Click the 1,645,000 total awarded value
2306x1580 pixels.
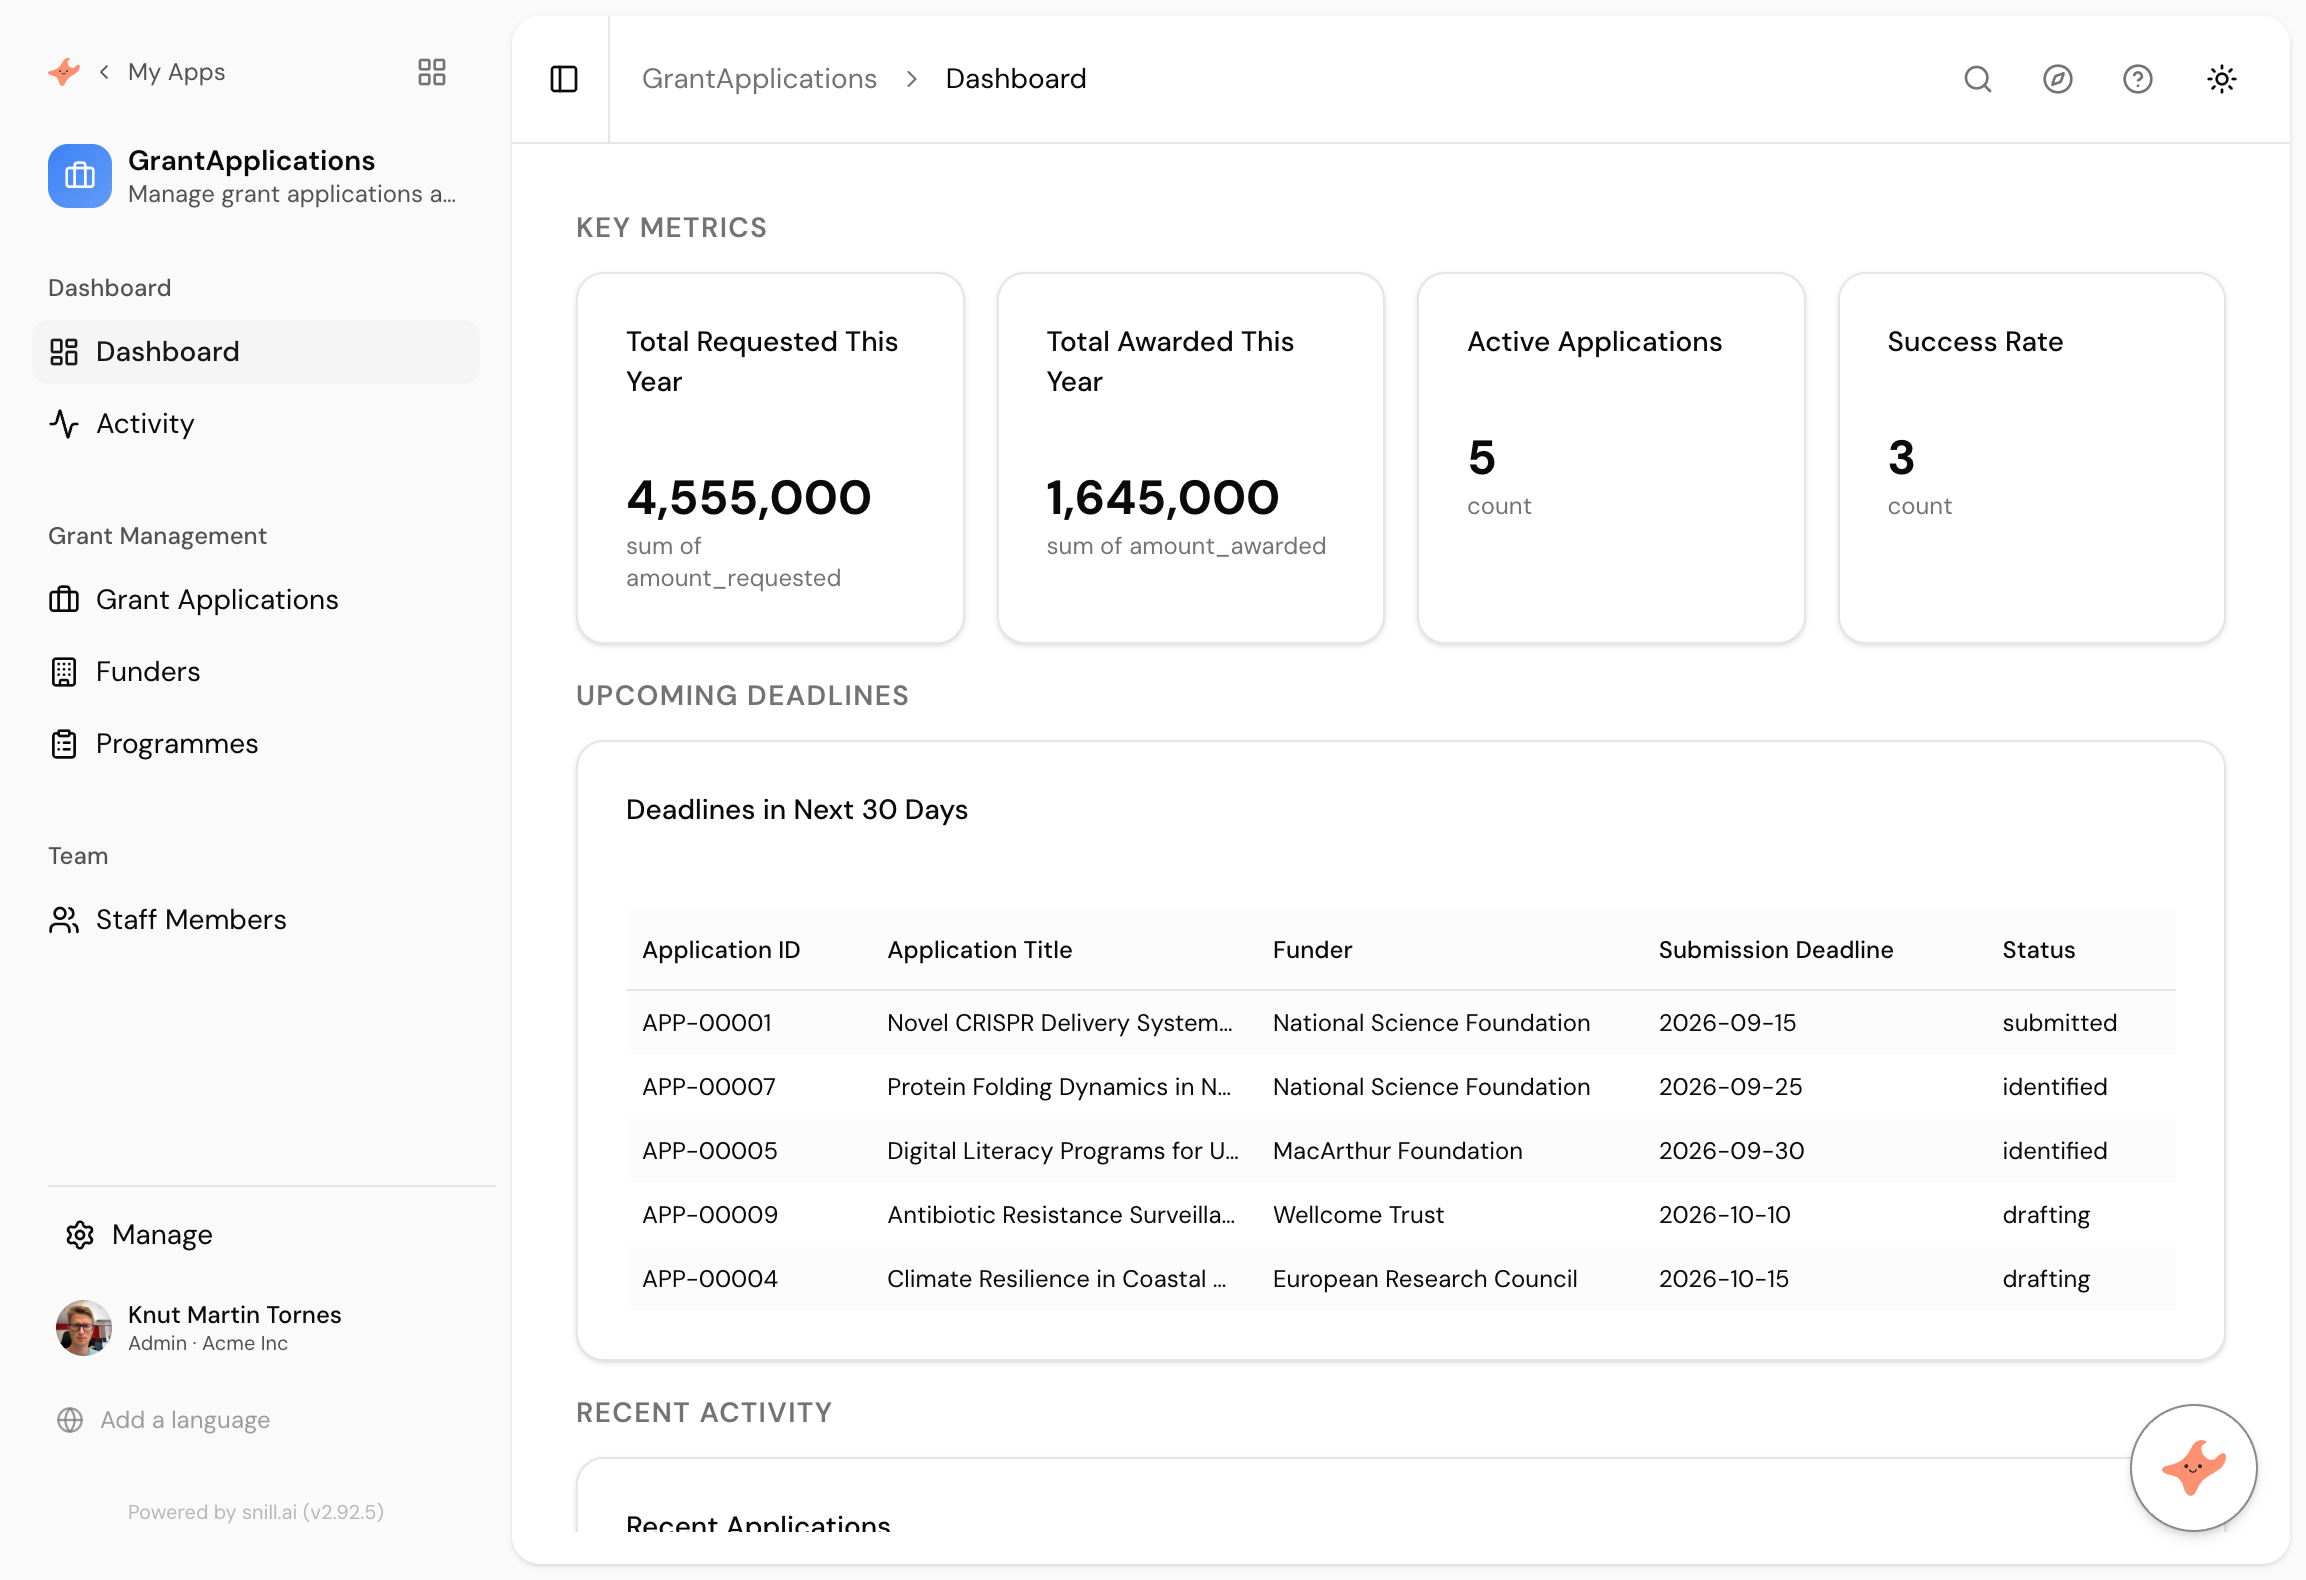click(x=1162, y=498)
